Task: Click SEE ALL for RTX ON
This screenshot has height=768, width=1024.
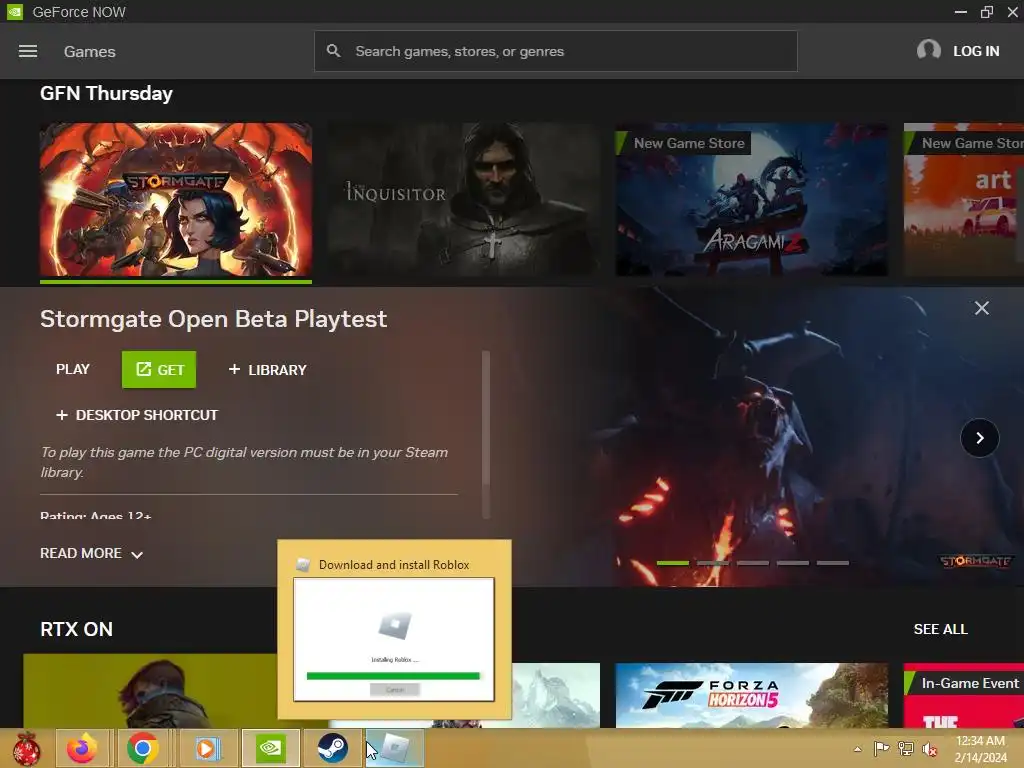Action: [x=940, y=629]
